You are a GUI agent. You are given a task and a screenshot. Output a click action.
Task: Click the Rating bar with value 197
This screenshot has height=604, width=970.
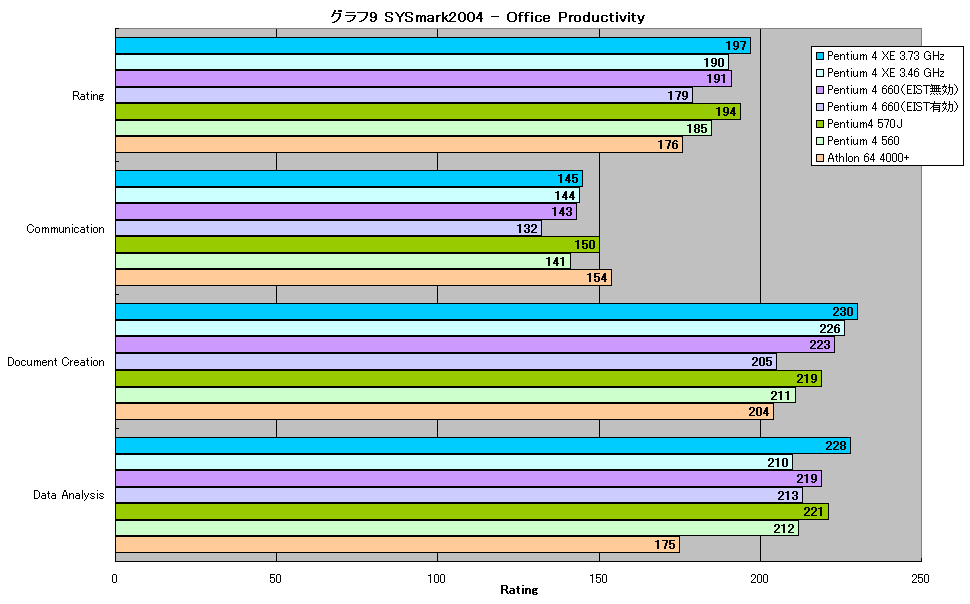click(432, 46)
